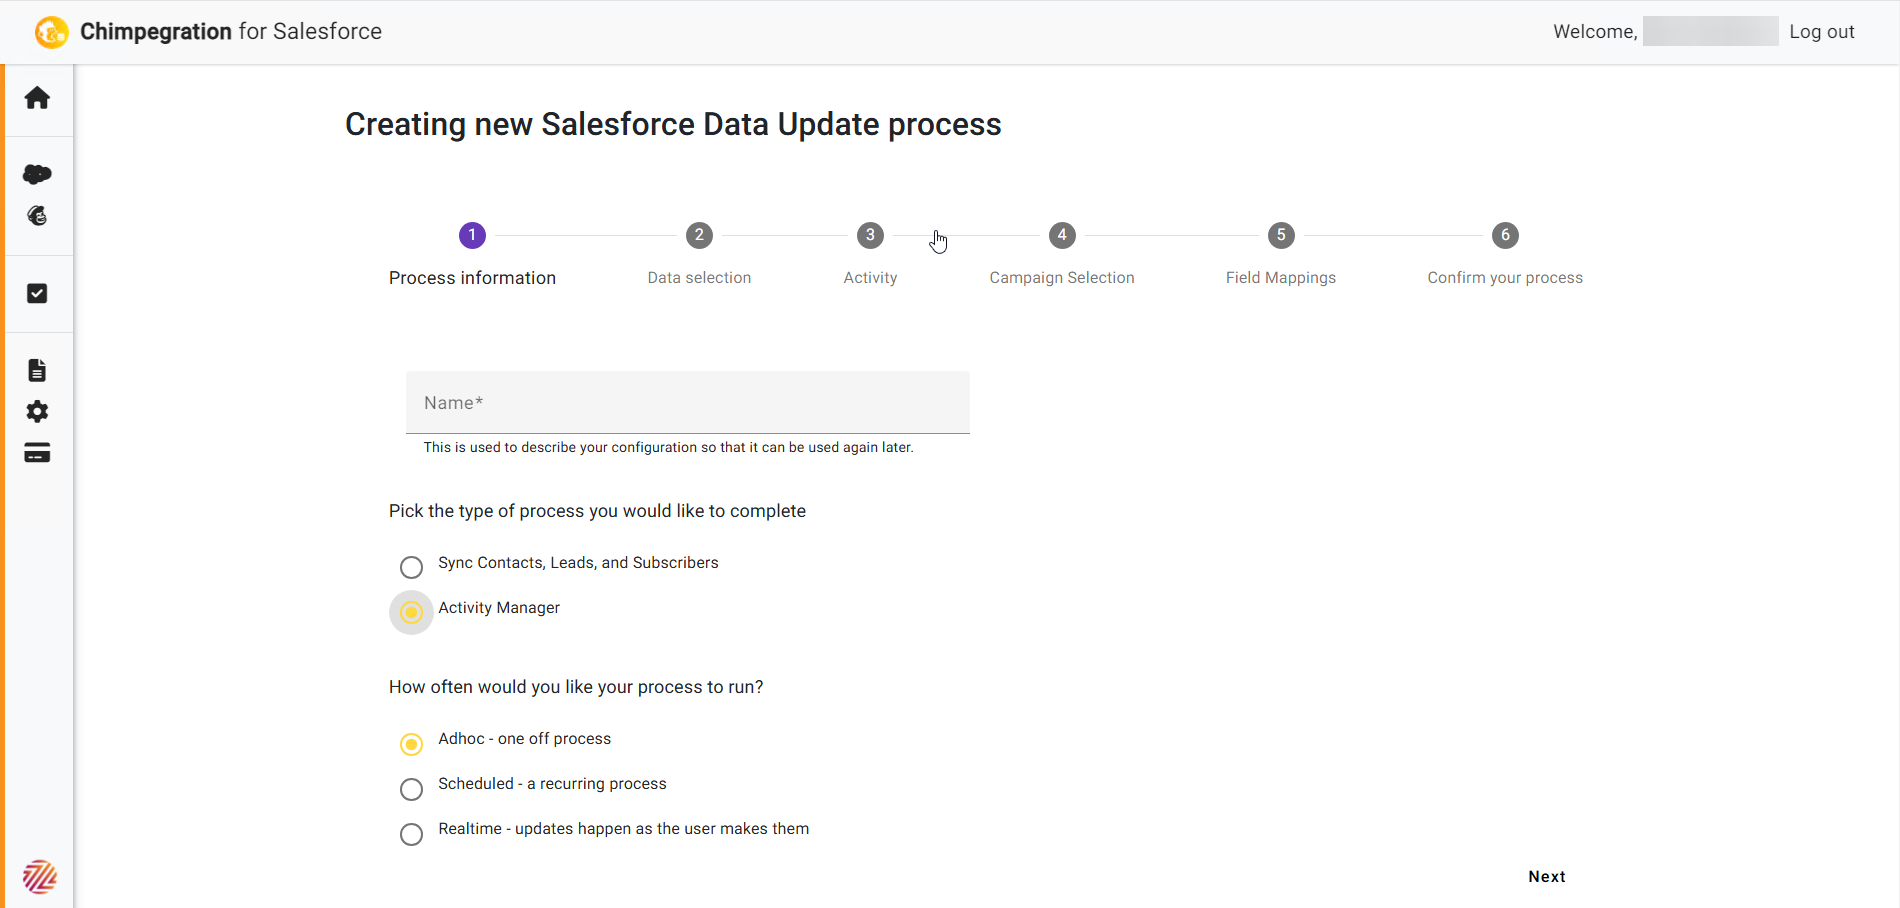Click the Salesforce cloud sidebar icon
Image resolution: width=1900 pixels, height=908 pixels.
tap(37, 174)
